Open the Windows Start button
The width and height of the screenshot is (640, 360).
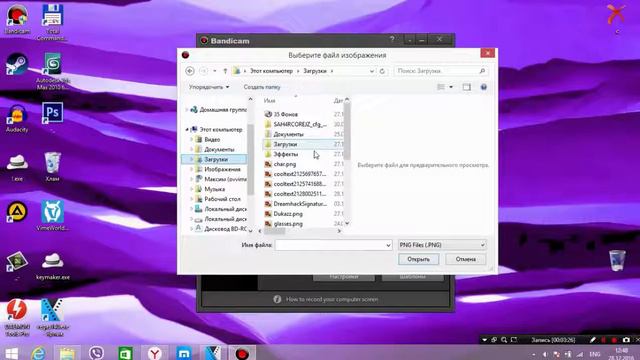[x=11, y=353]
